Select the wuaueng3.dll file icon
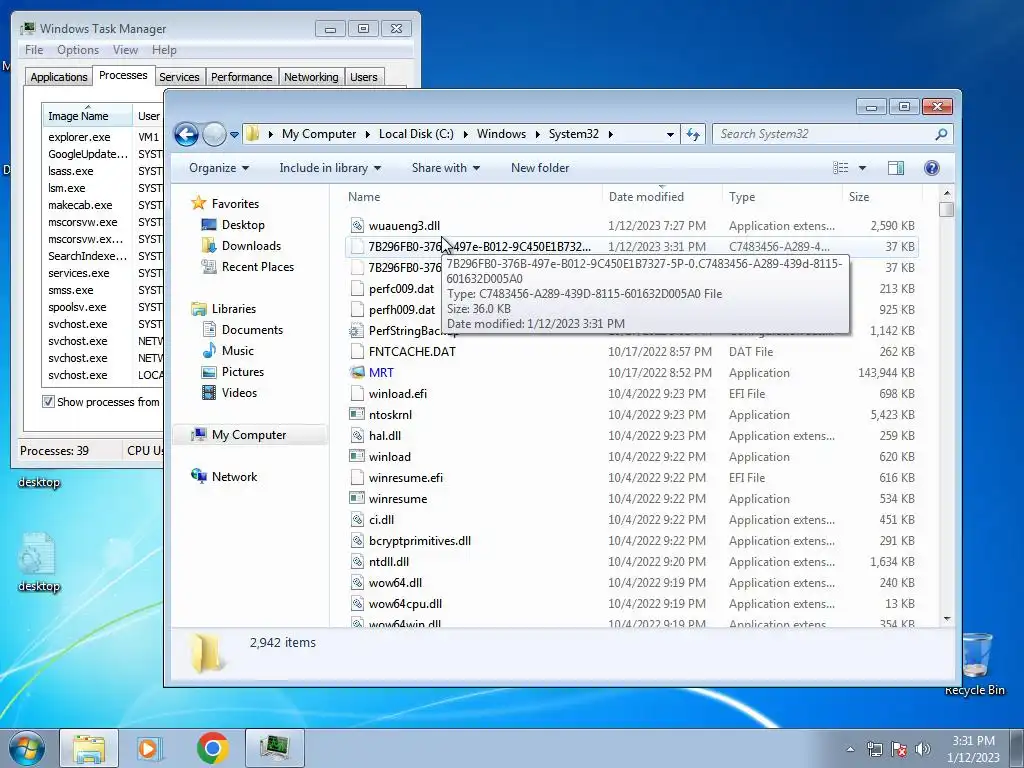 coord(357,226)
